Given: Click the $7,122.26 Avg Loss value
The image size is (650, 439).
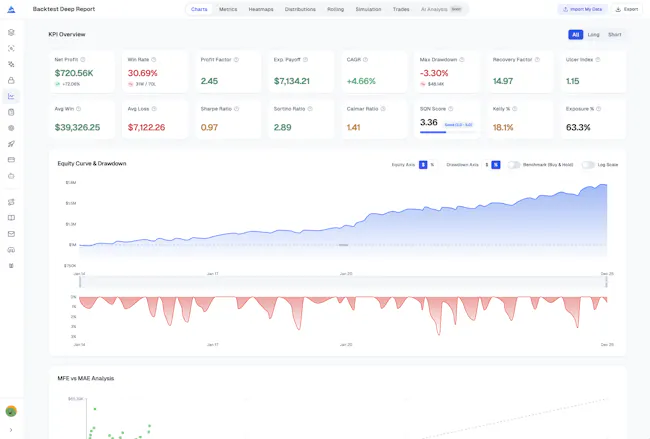Looking at the screenshot, I should coord(146,128).
